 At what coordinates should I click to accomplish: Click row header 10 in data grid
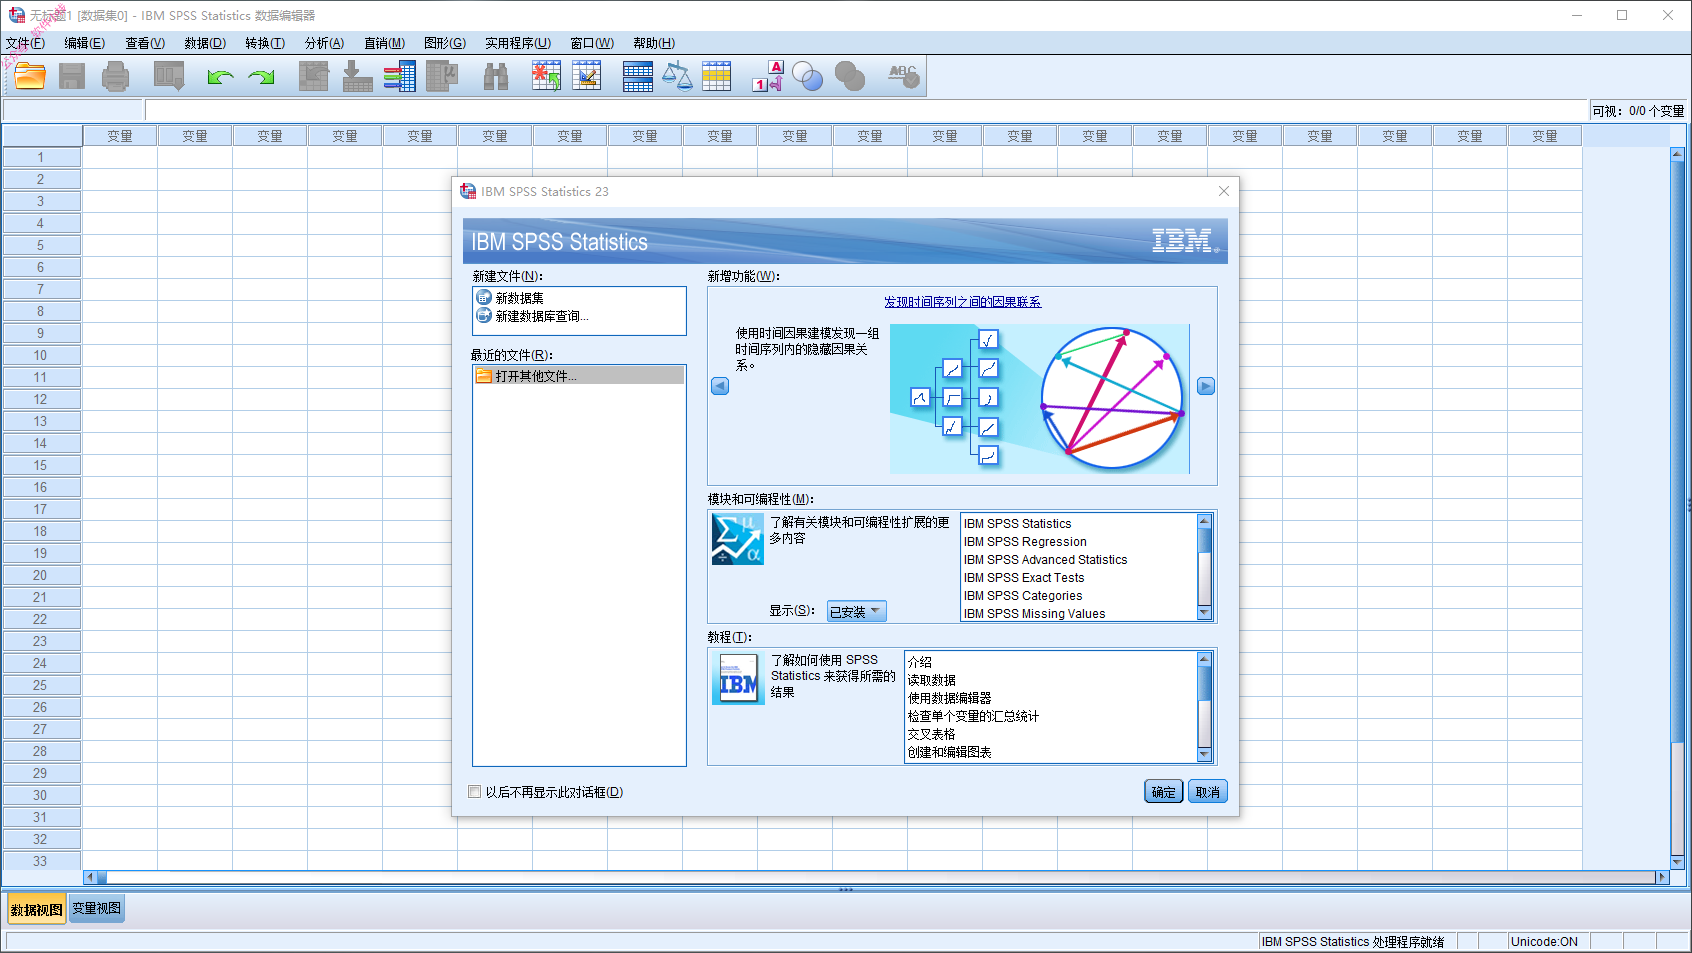click(41, 355)
